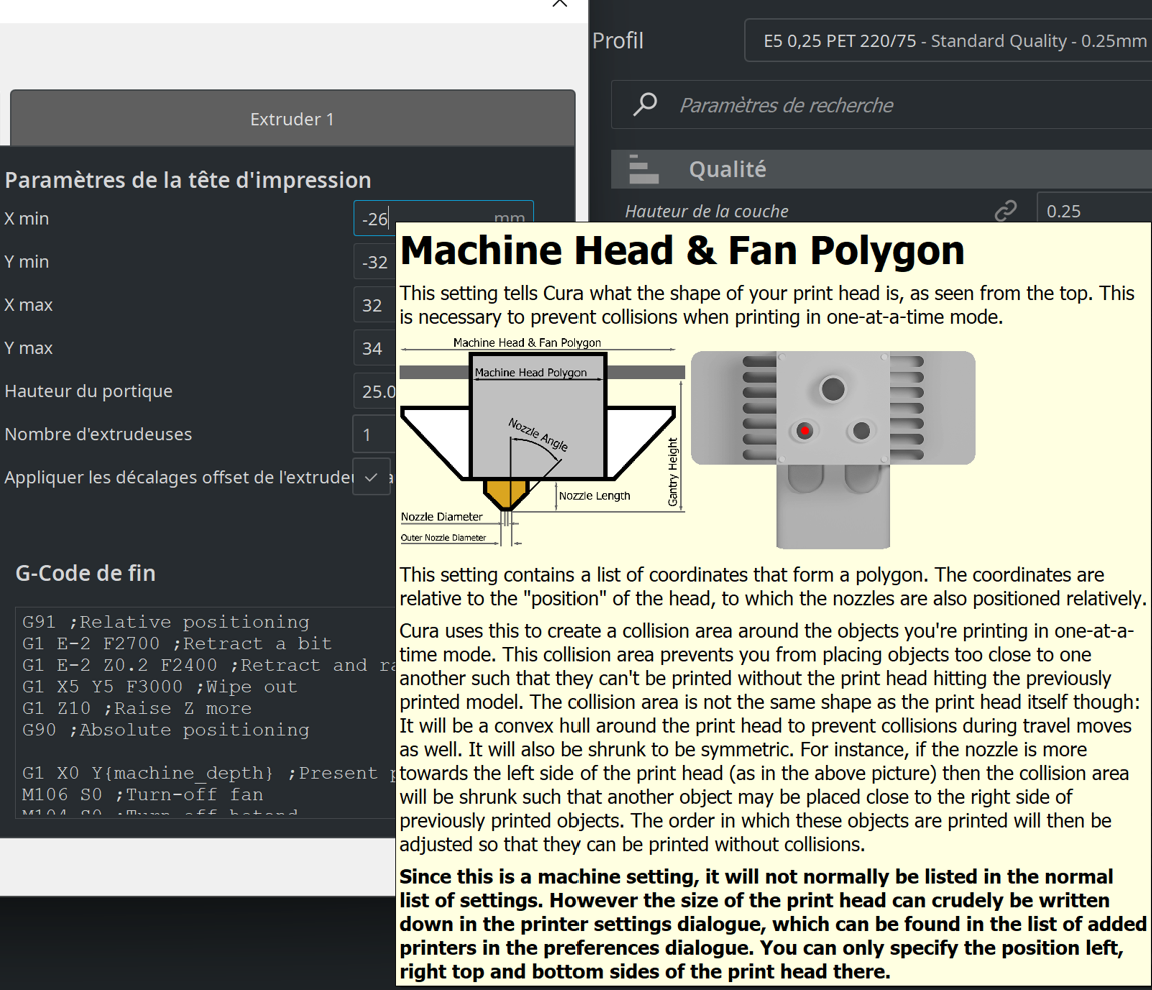Screen dimensions: 1152x990
Task: Click the 'G91 ;Relative positioning' G-code line
Action: pyautogui.click(x=166, y=622)
